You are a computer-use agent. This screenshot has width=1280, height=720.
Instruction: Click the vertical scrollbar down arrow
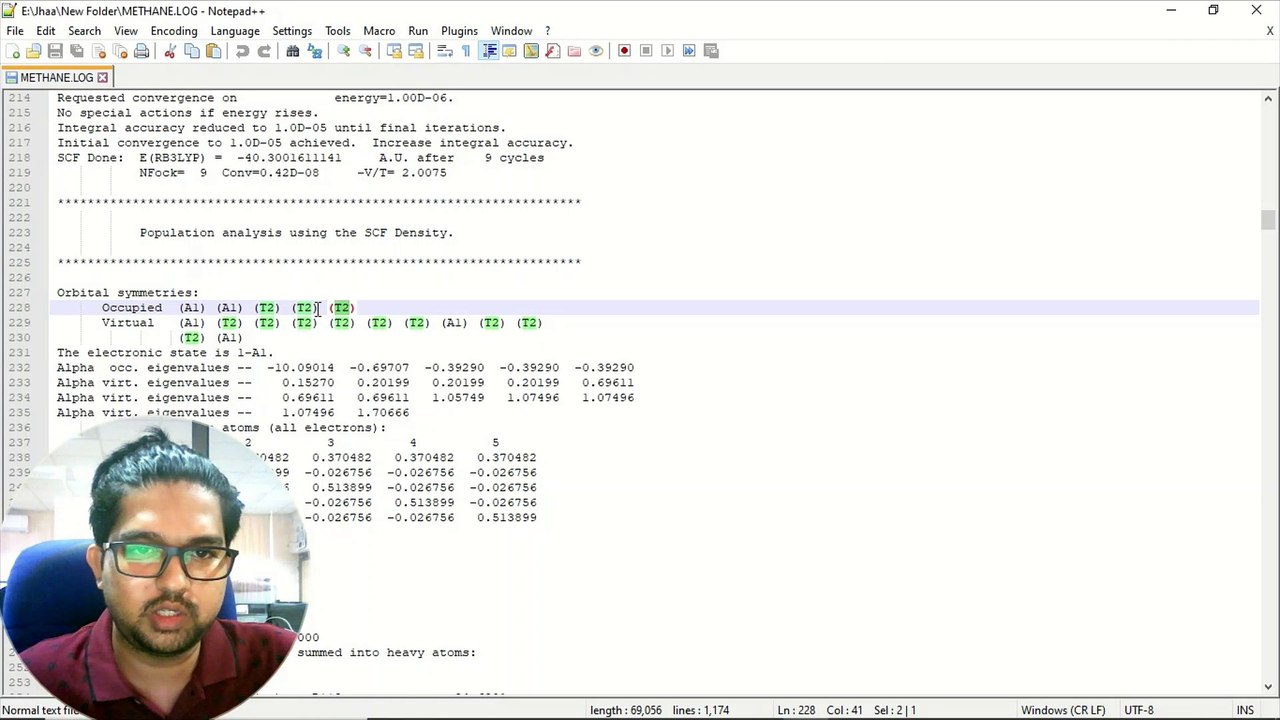(1269, 687)
